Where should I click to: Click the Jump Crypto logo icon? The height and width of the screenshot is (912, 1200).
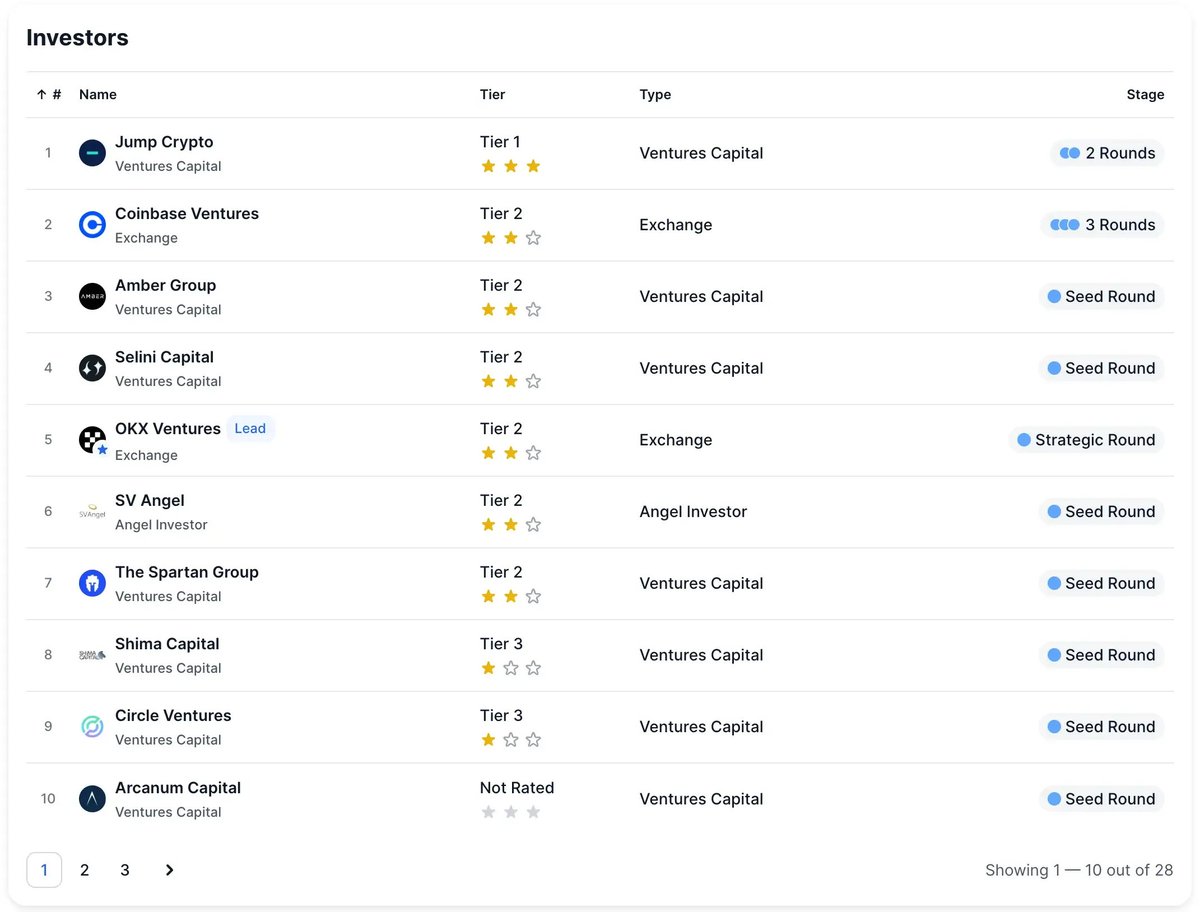tap(92, 153)
